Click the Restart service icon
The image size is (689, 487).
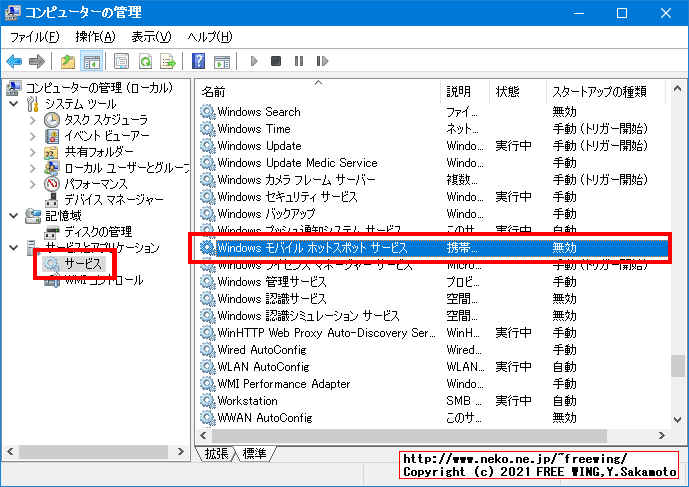pyautogui.click(x=322, y=61)
